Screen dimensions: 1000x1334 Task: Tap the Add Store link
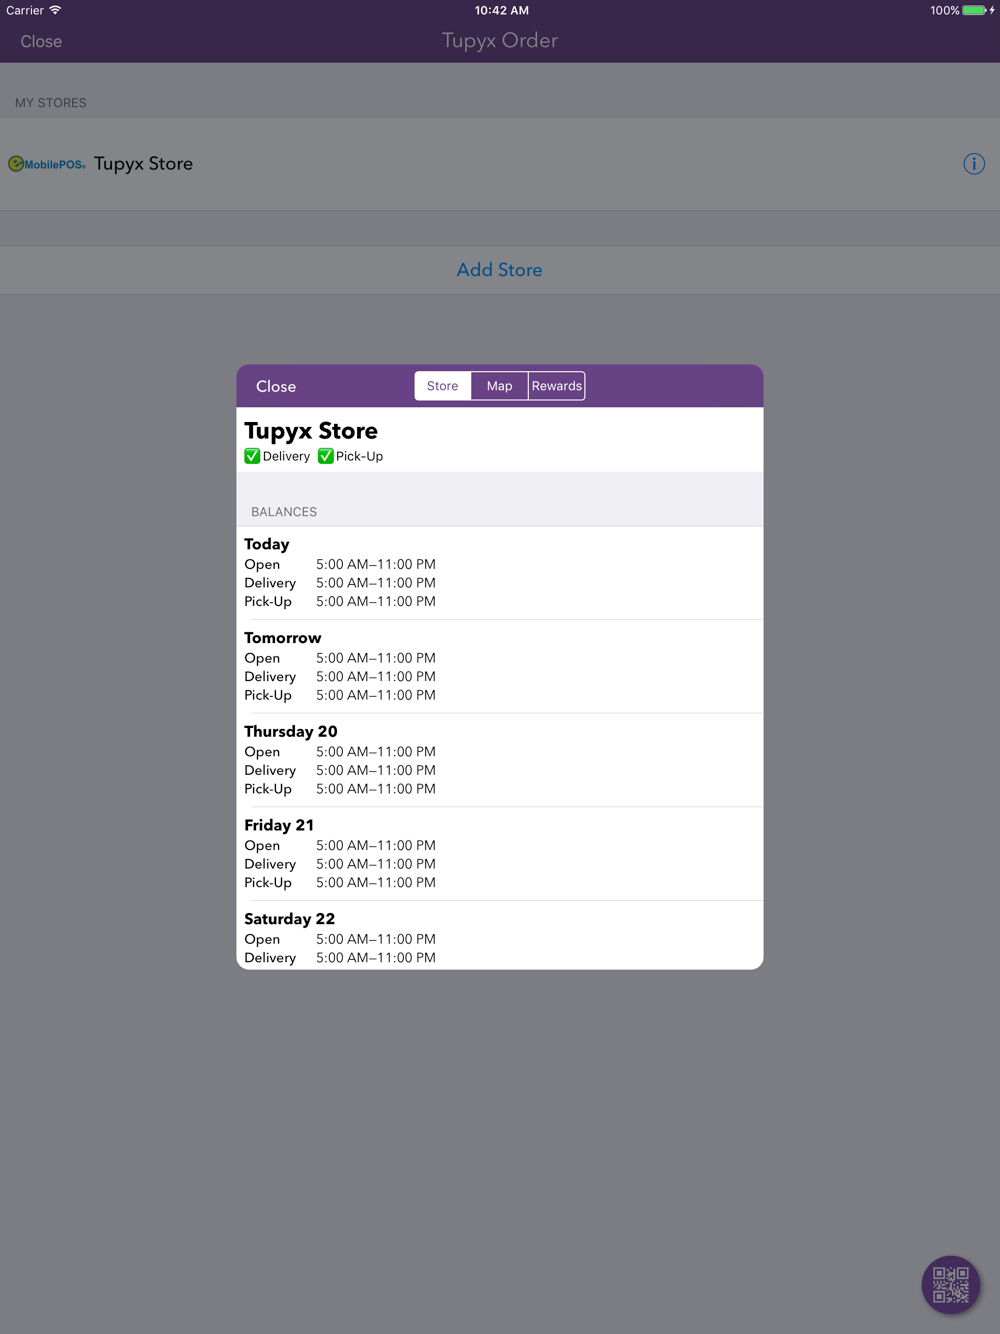coord(499,270)
